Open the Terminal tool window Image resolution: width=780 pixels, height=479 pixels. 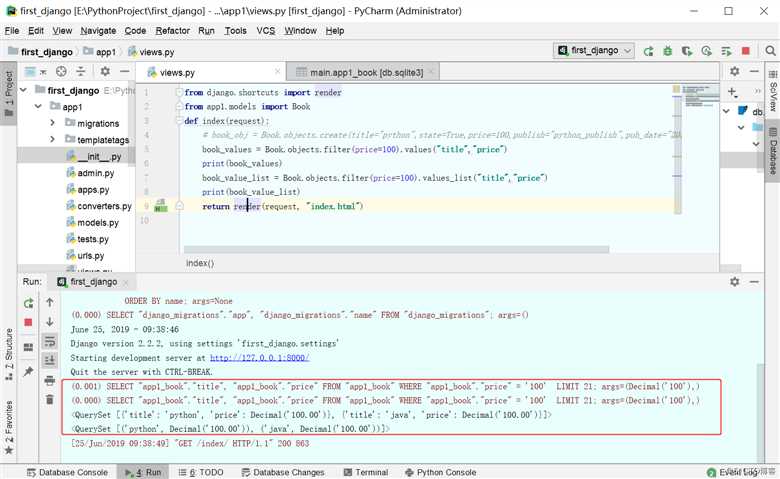365,472
